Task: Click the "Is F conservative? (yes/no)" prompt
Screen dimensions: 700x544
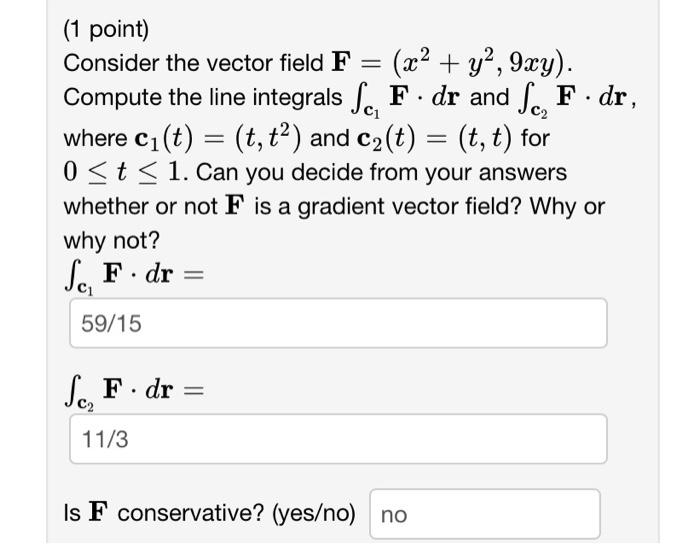Action: pyautogui.click(x=210, y=514)
